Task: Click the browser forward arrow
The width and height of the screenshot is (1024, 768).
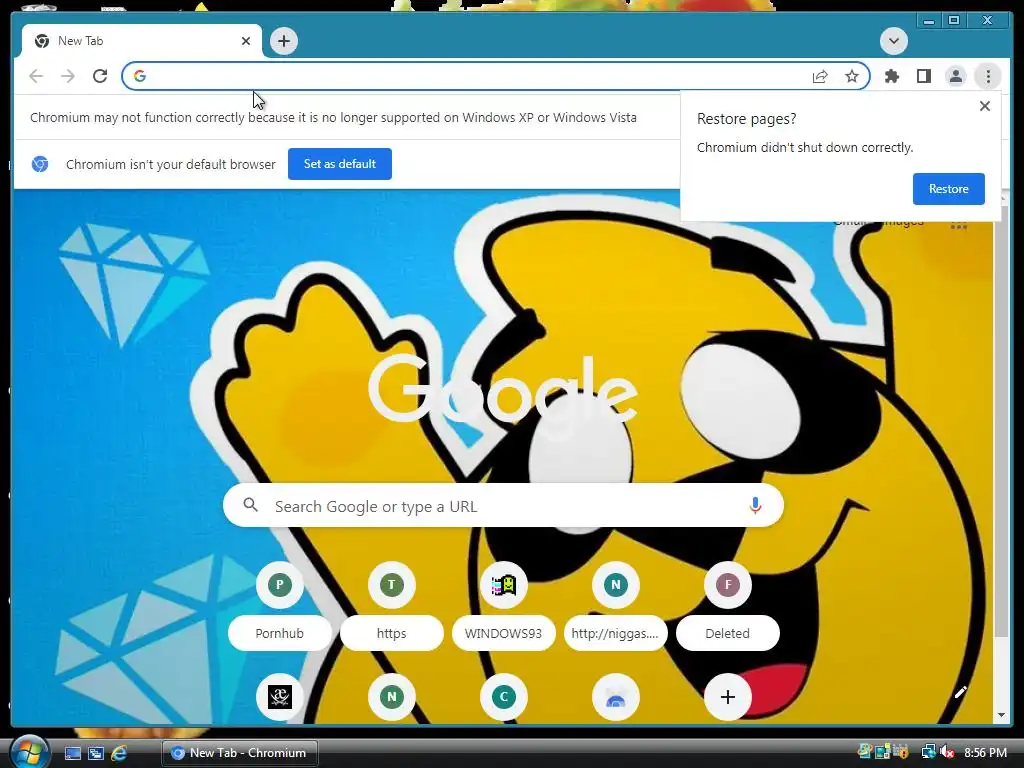Action: [68, 76]
